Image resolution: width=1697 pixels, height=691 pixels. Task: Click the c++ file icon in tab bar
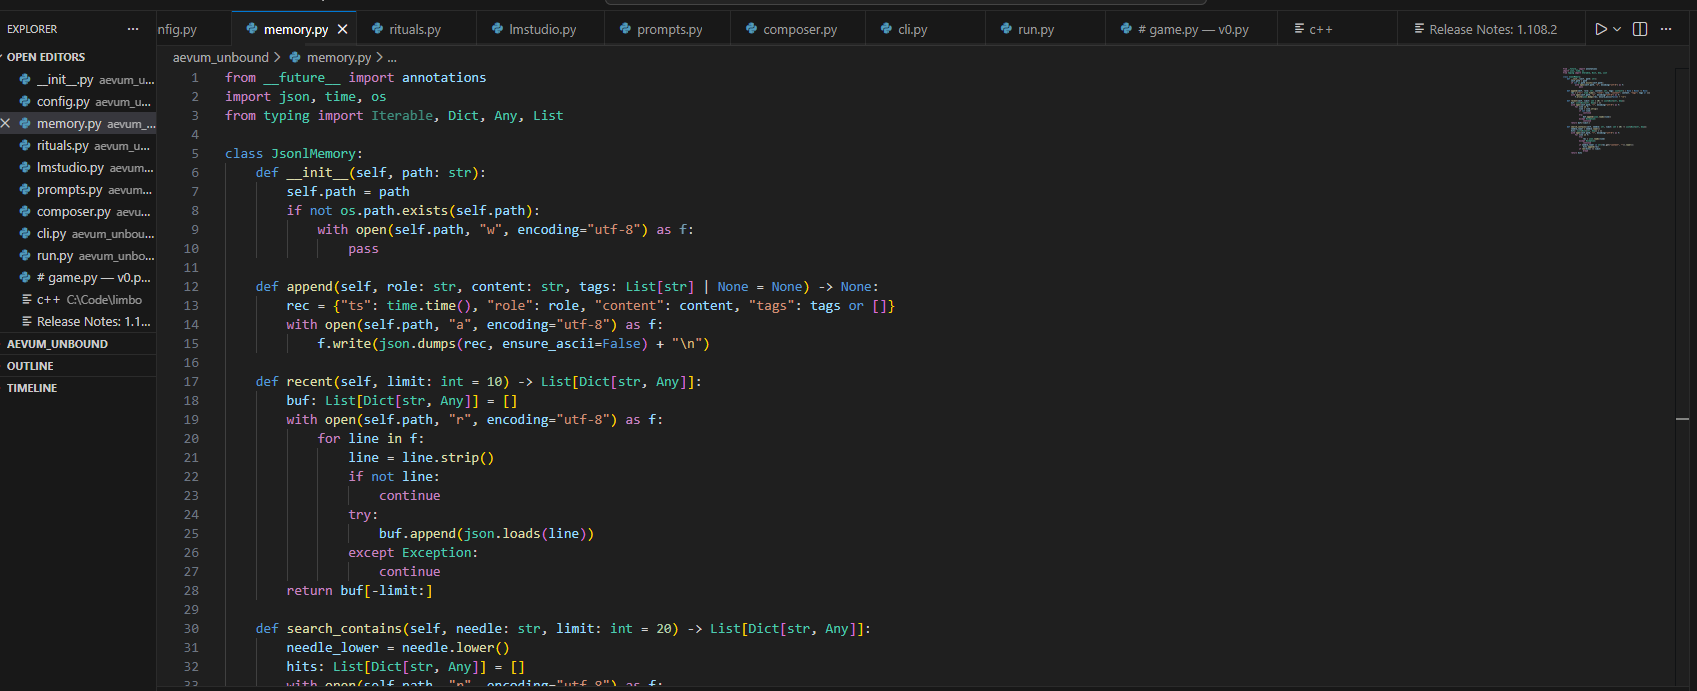(1299, 29)
